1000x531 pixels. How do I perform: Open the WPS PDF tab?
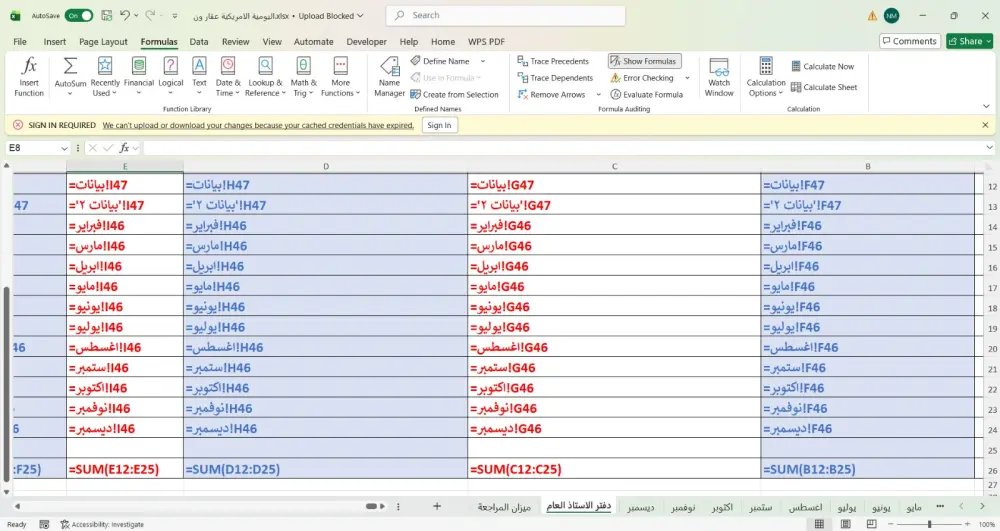(486, 41)
